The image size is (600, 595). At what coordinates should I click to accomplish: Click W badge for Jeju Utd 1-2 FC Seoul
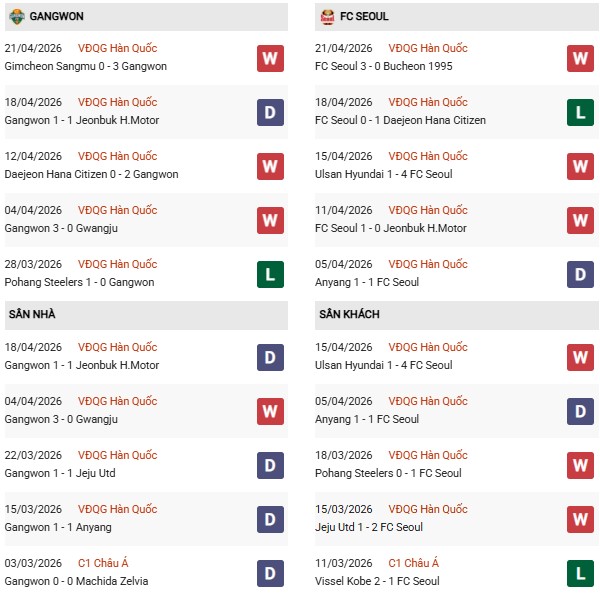[580, 519]
